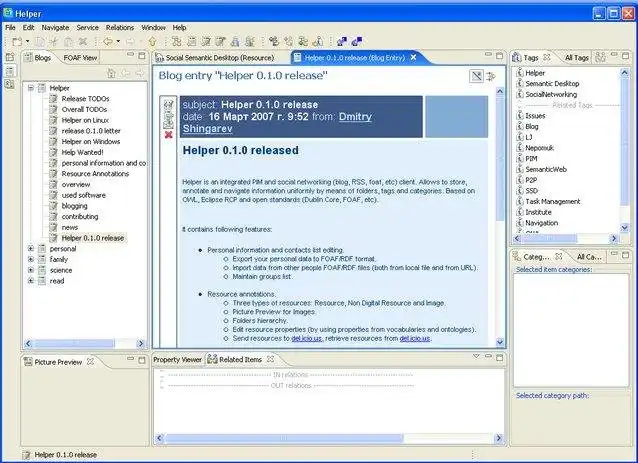
Task: Select 'Help Wanted!' tree entry
Action: pyautogui.click(x=82, y=152)
